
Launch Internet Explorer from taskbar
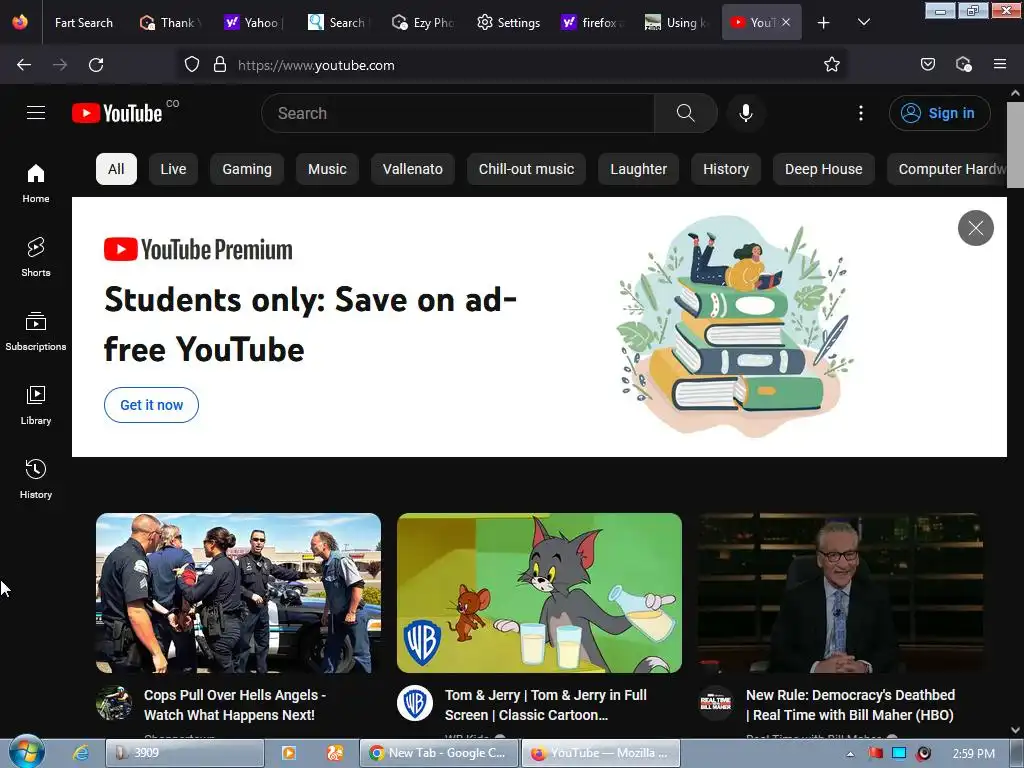pyautogui.click(x=80, y=753)
